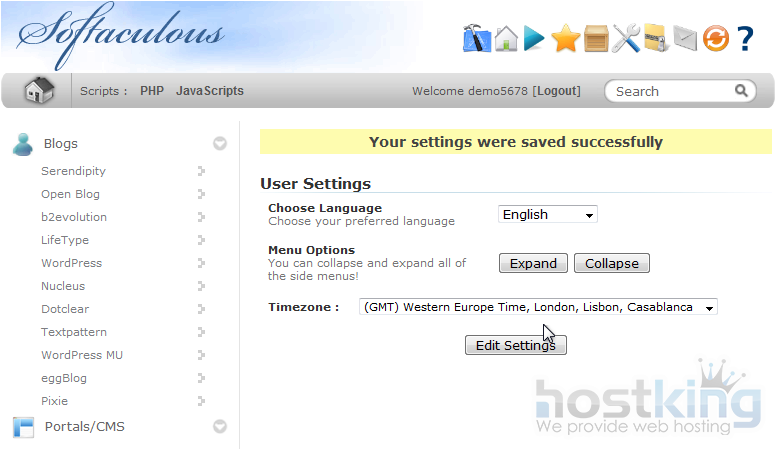Viewport: 776px width, 450px height.
Task: Open the Timezone dropdown list
Action: click(538, 307)
